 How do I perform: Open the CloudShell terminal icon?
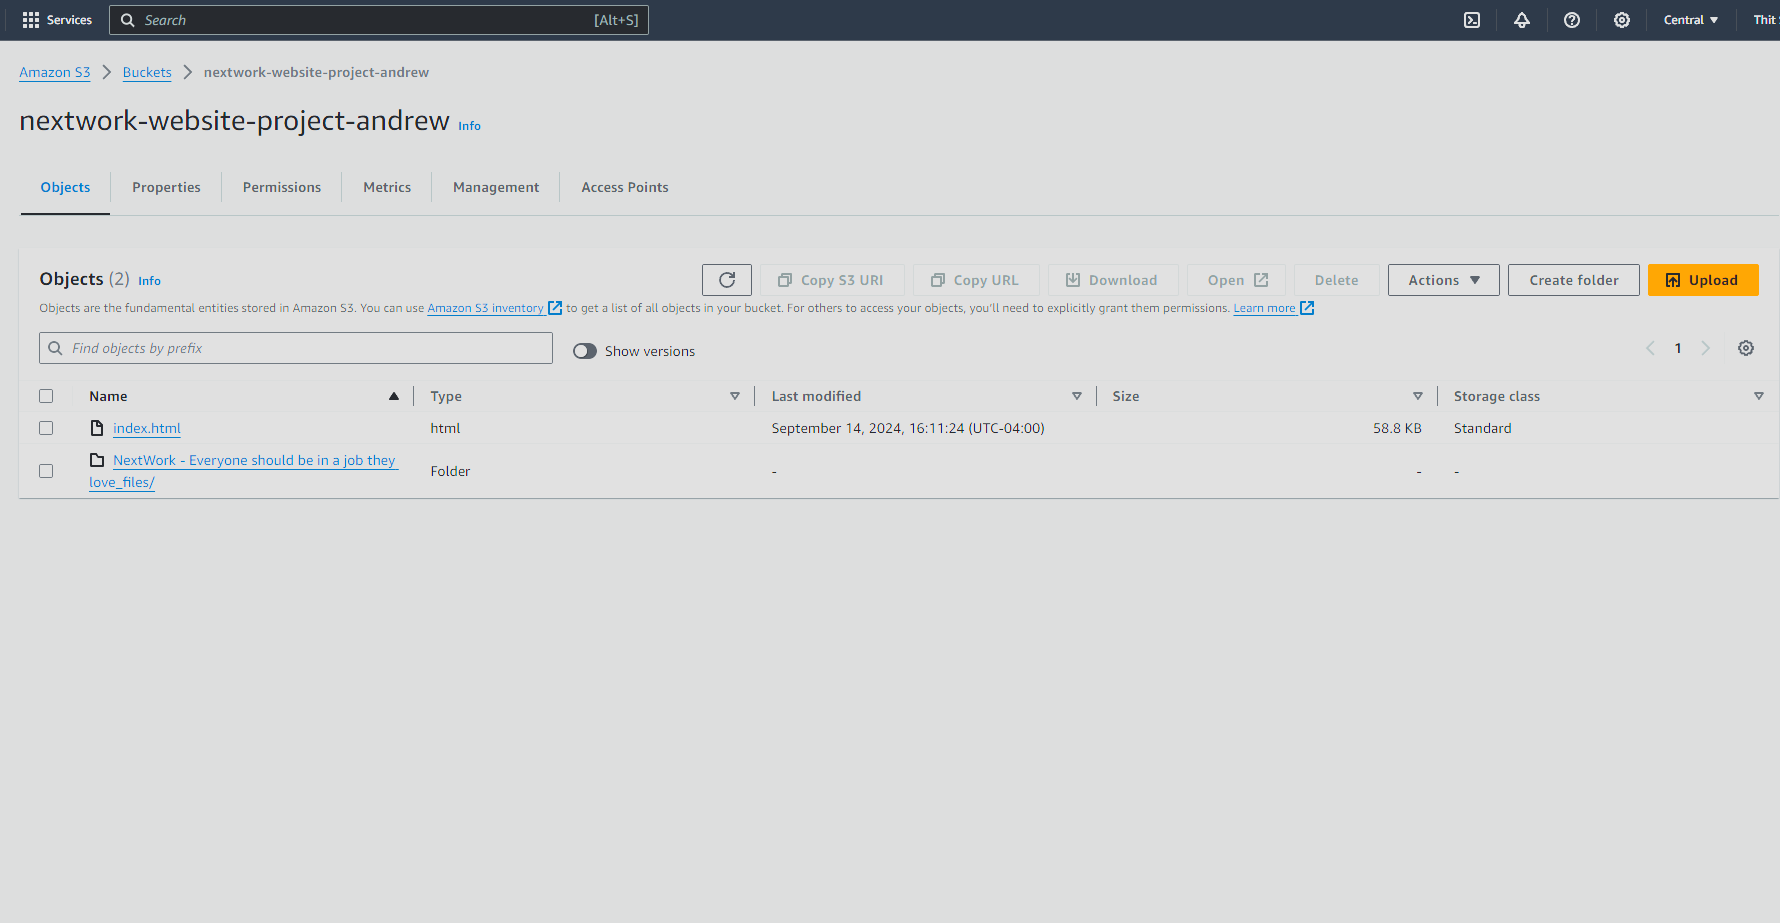click(x=1472, y=20)
